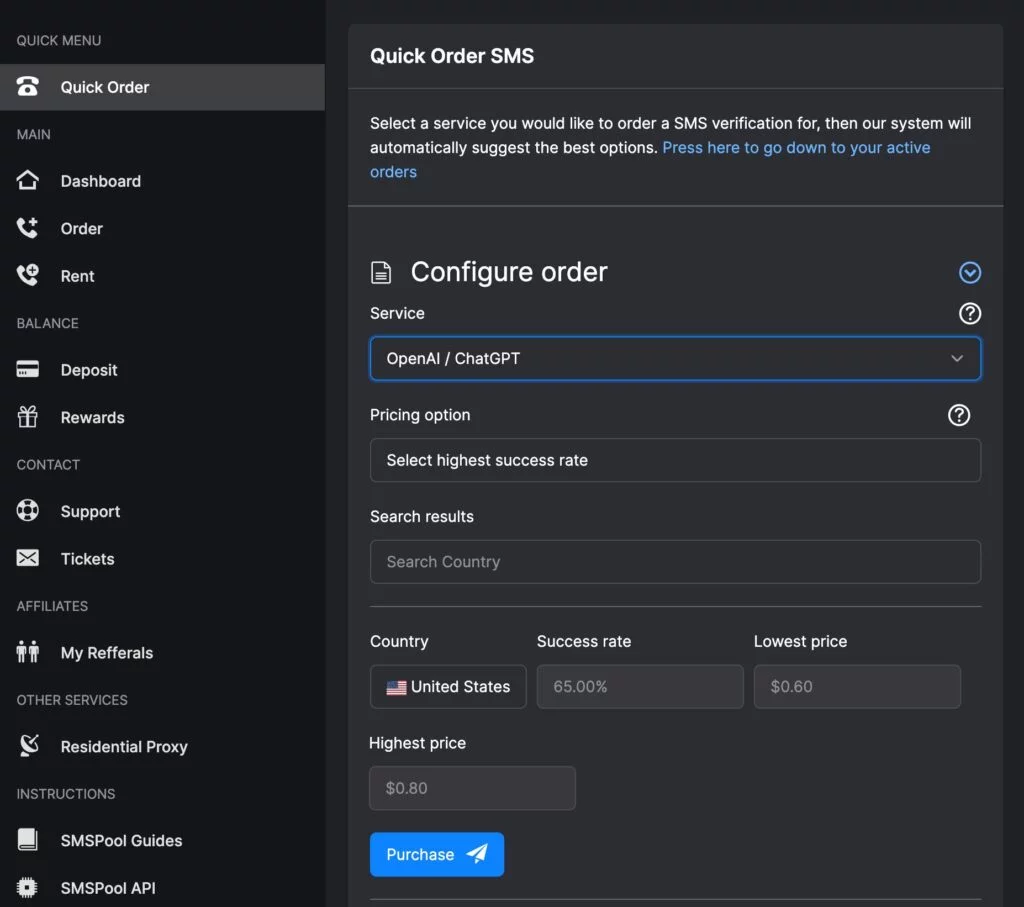
Task: Select the United States country option
Action: pyautogui.click(x=448, y=687)
